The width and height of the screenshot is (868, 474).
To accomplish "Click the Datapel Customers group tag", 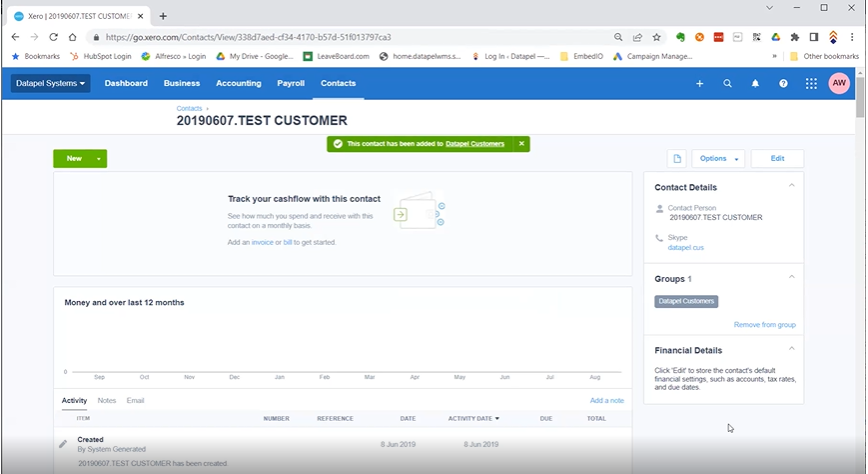I will (x=686, y=301).
